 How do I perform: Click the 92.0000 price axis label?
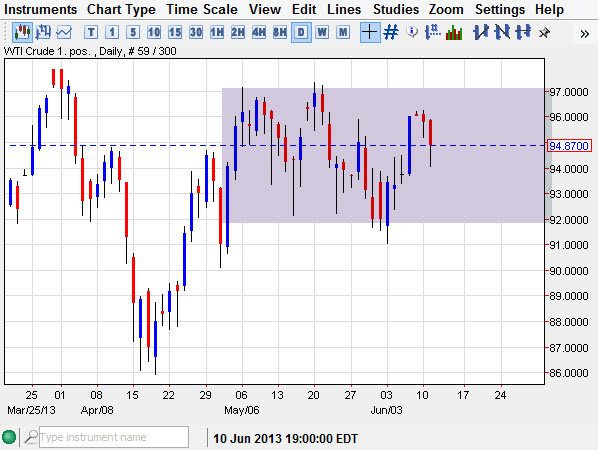point(569,220)
